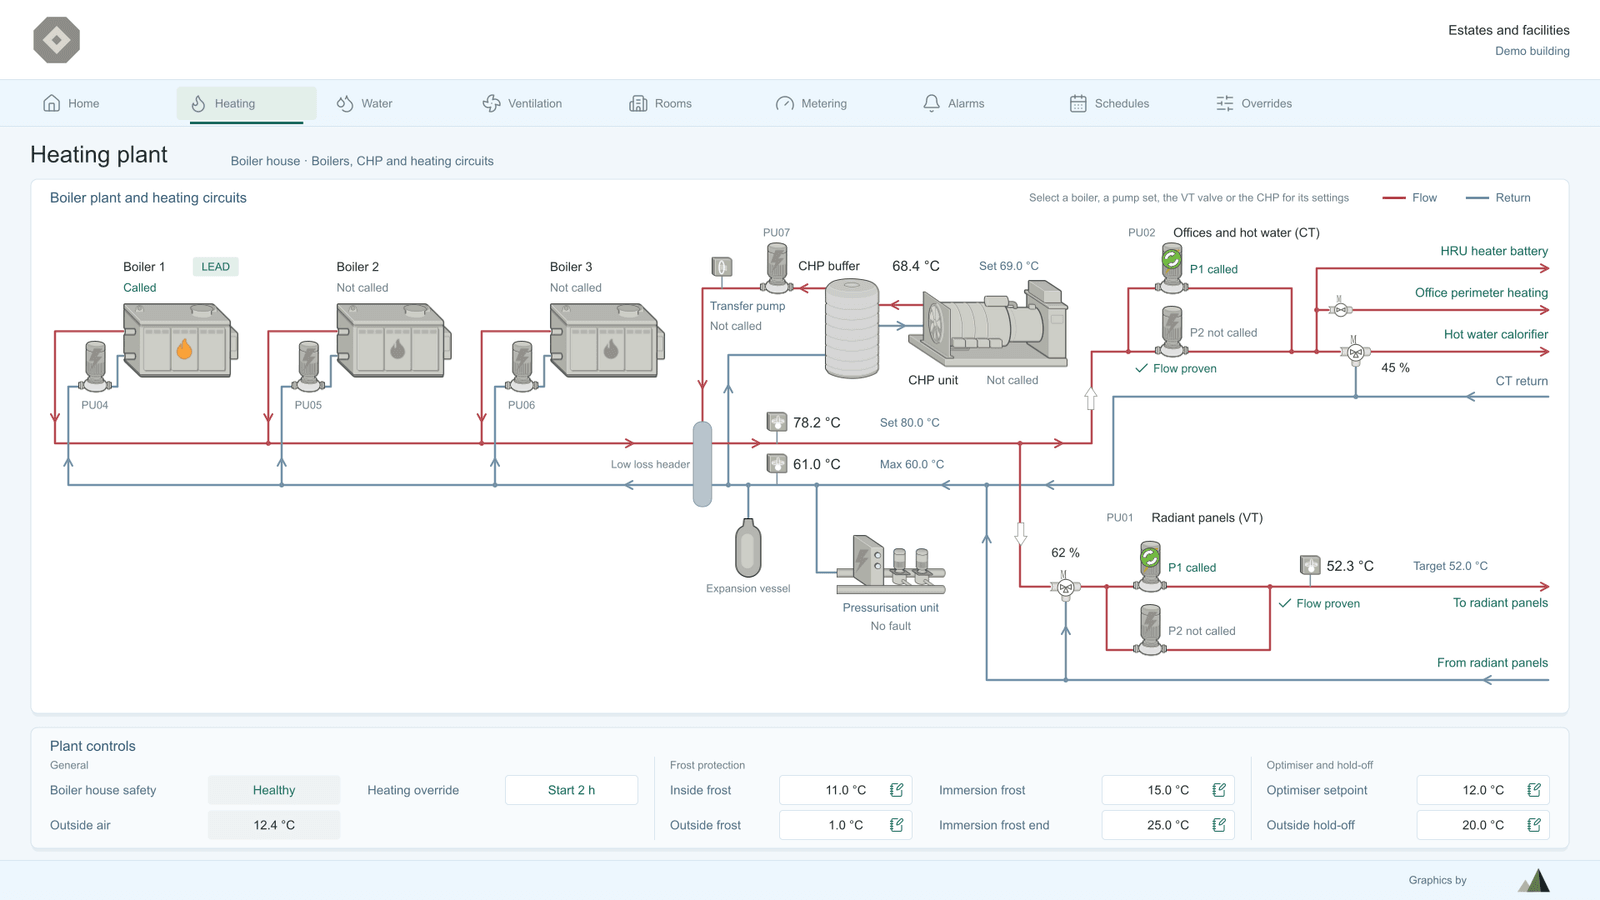Click the expansion vessel icon
The image size is (1600, 900).
coord(748,547)
